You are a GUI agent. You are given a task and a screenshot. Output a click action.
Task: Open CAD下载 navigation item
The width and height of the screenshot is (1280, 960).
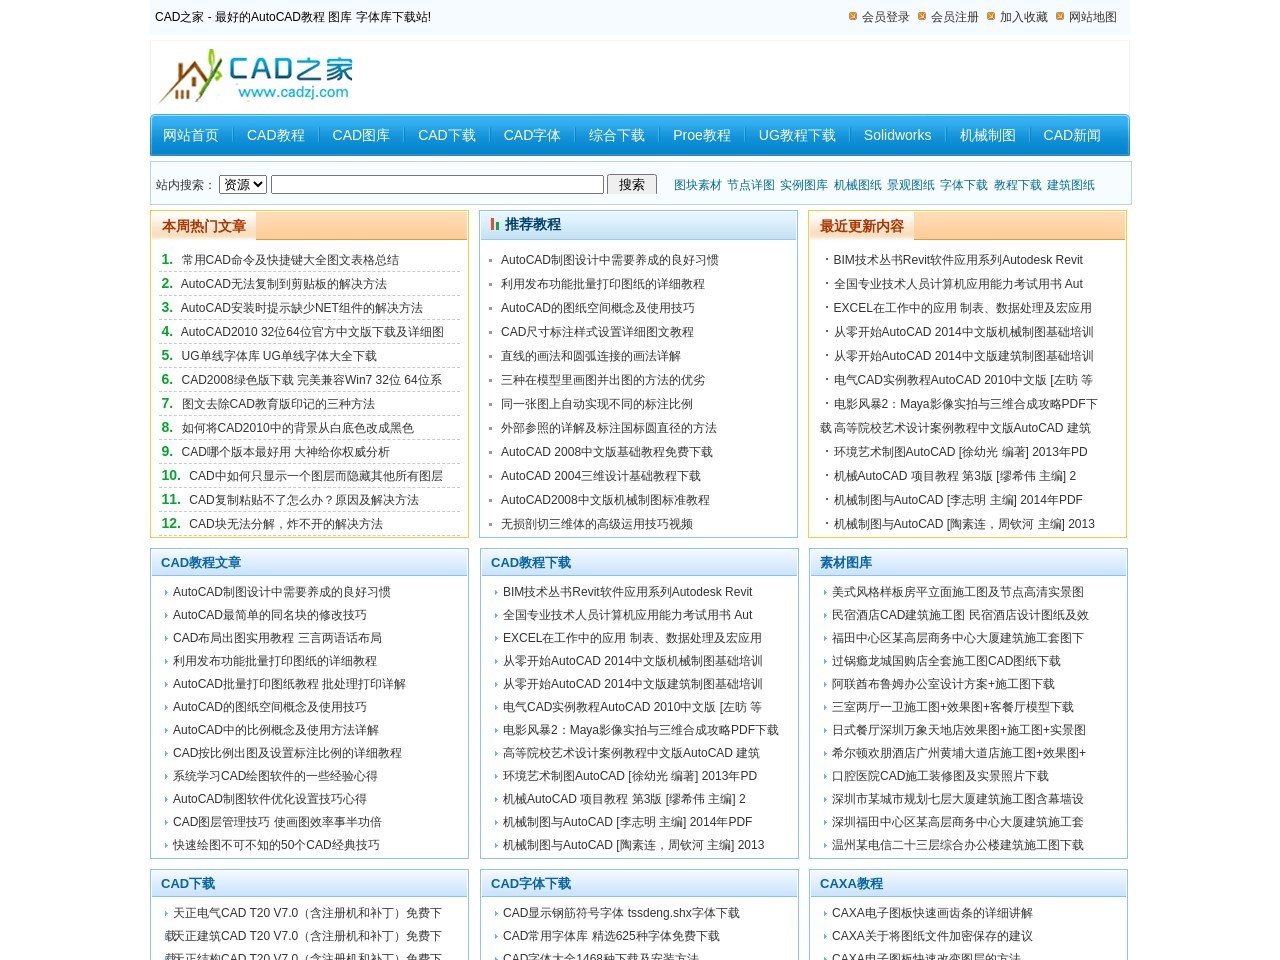point(447,135)
